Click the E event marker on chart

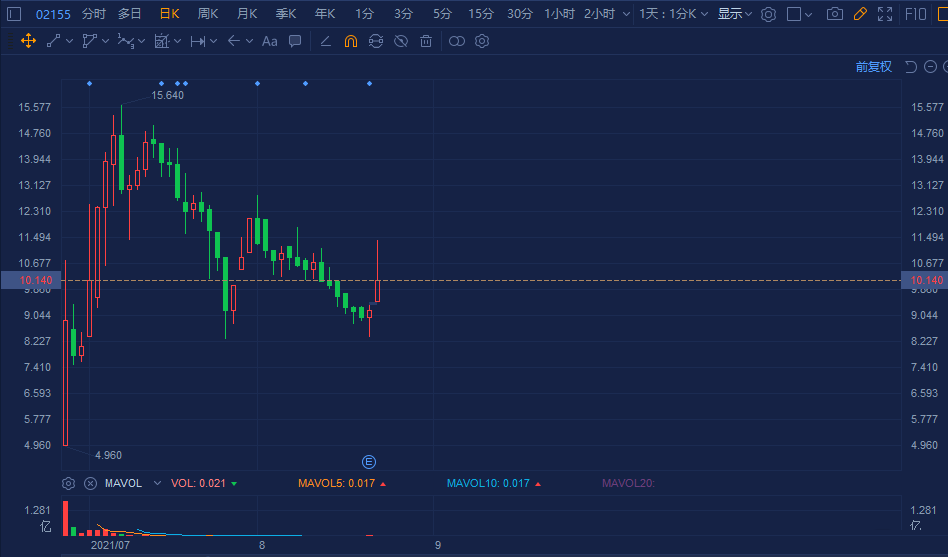point(369,462)
